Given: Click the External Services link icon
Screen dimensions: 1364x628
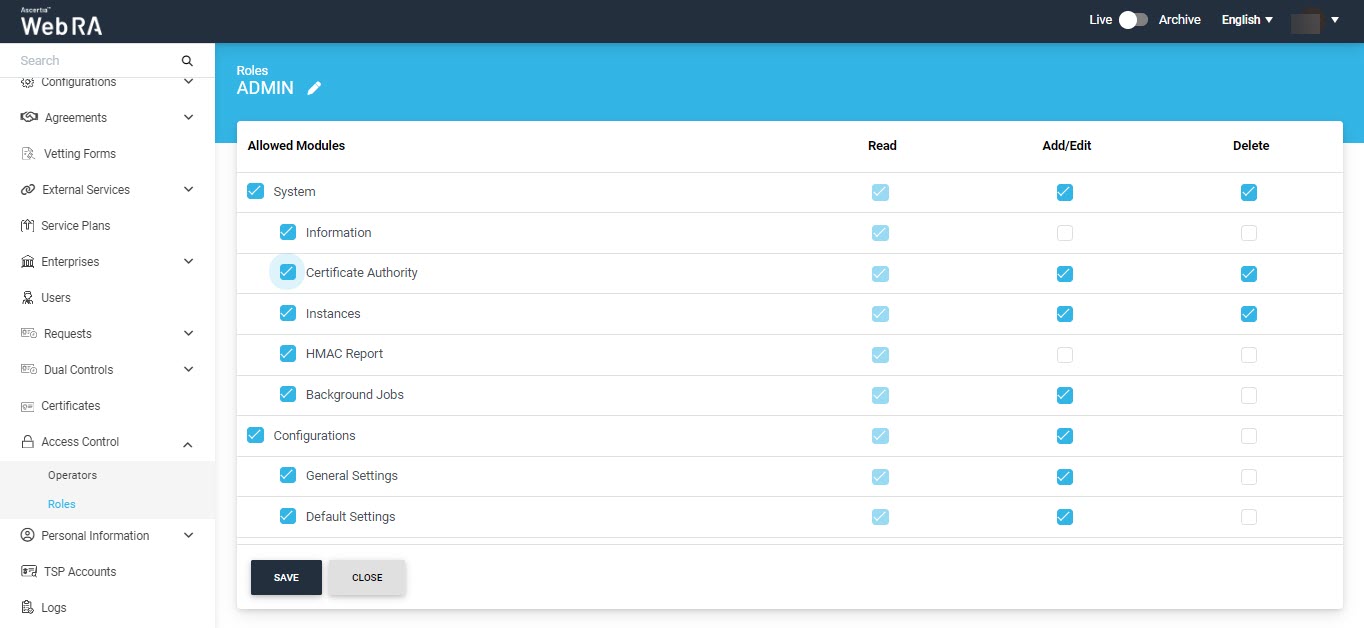Looking at the screenshot, I should [28, 189].
